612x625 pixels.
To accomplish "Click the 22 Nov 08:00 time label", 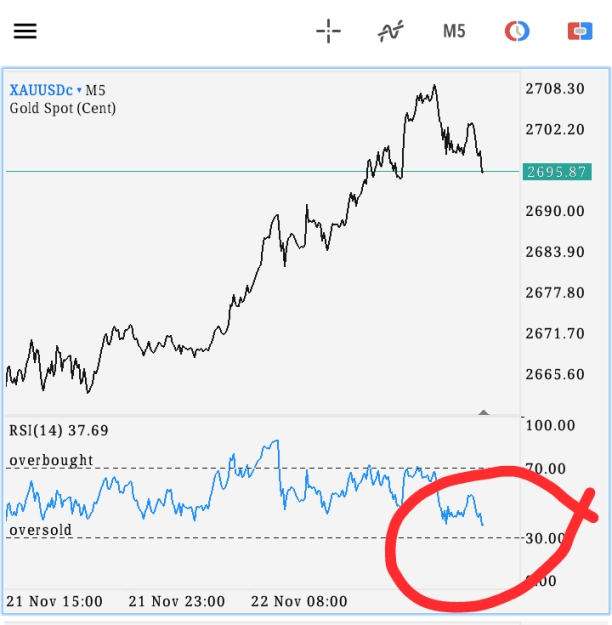I will click(x=299, y=601).
